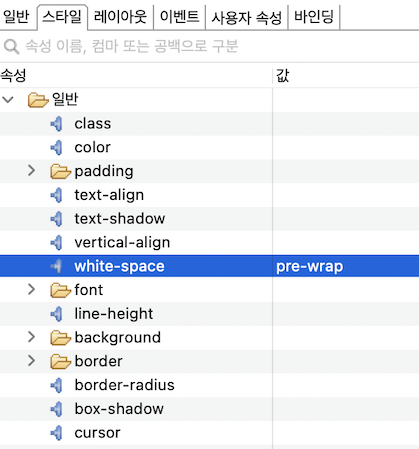
Task: Click the border-radius property icon
Action: [x=56, y=385]
